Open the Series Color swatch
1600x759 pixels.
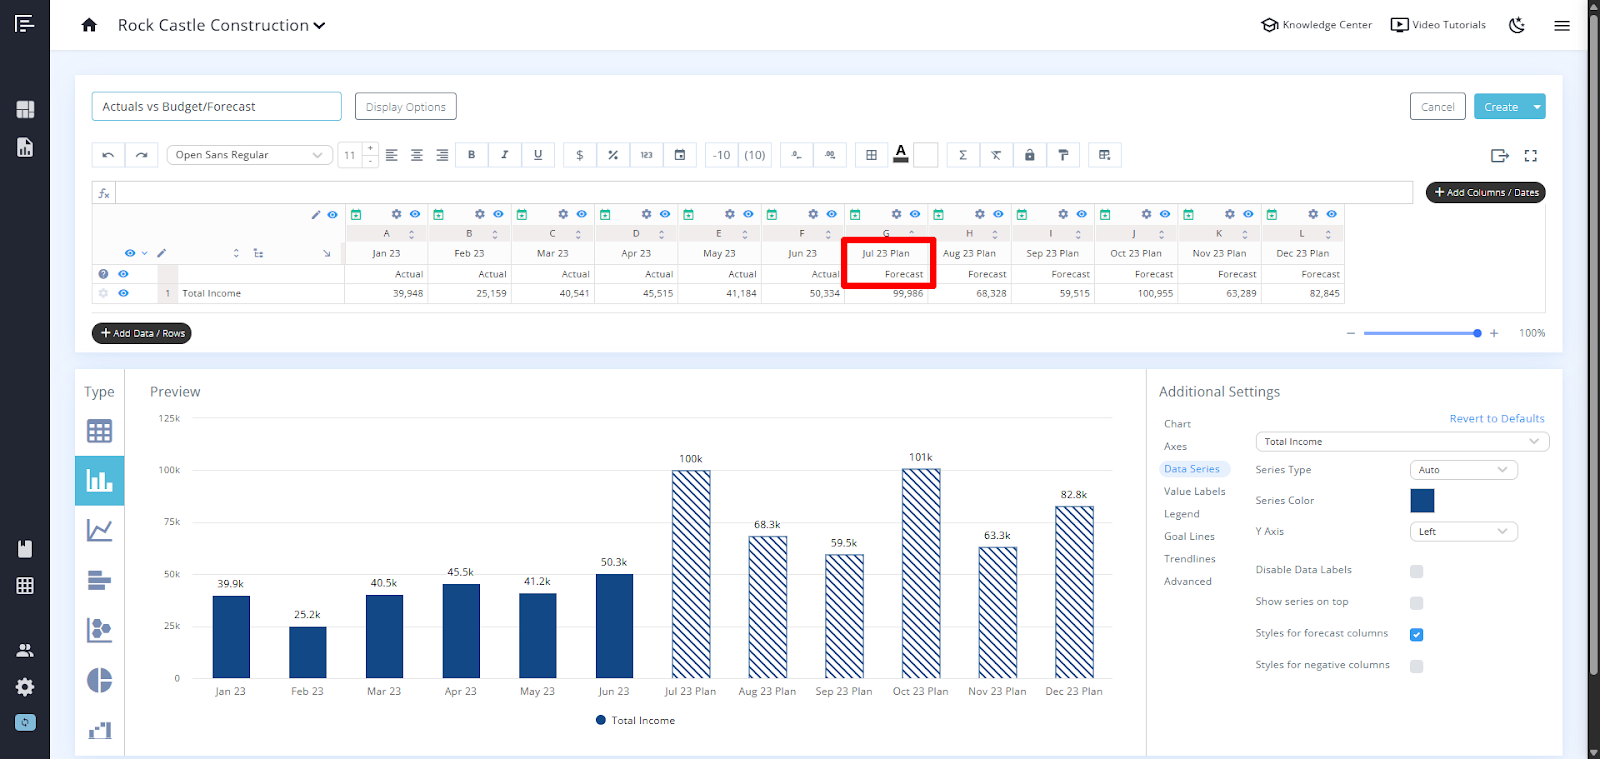[x=1422, y=501]
